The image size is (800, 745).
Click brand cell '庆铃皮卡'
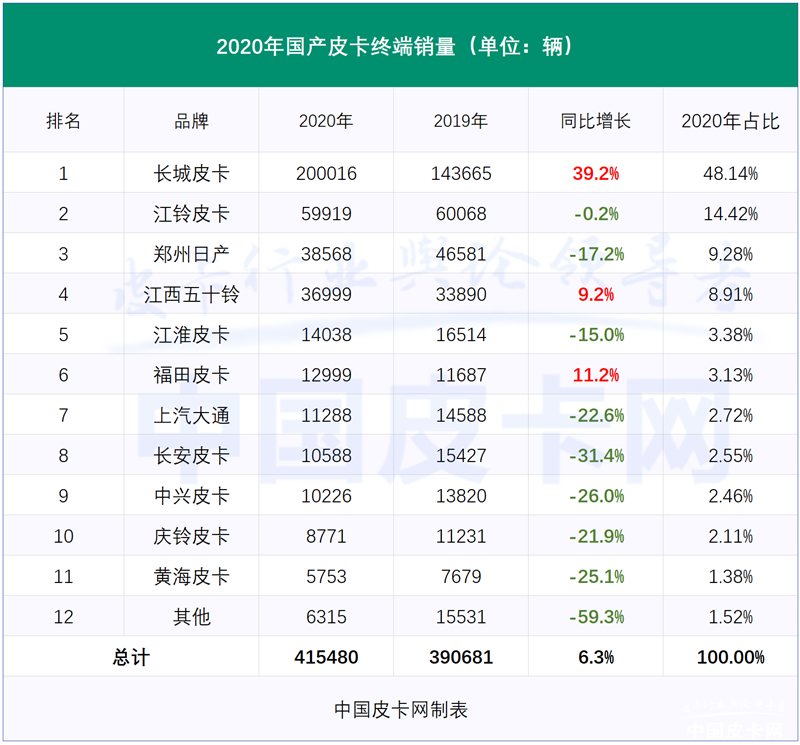click(191, 536)
